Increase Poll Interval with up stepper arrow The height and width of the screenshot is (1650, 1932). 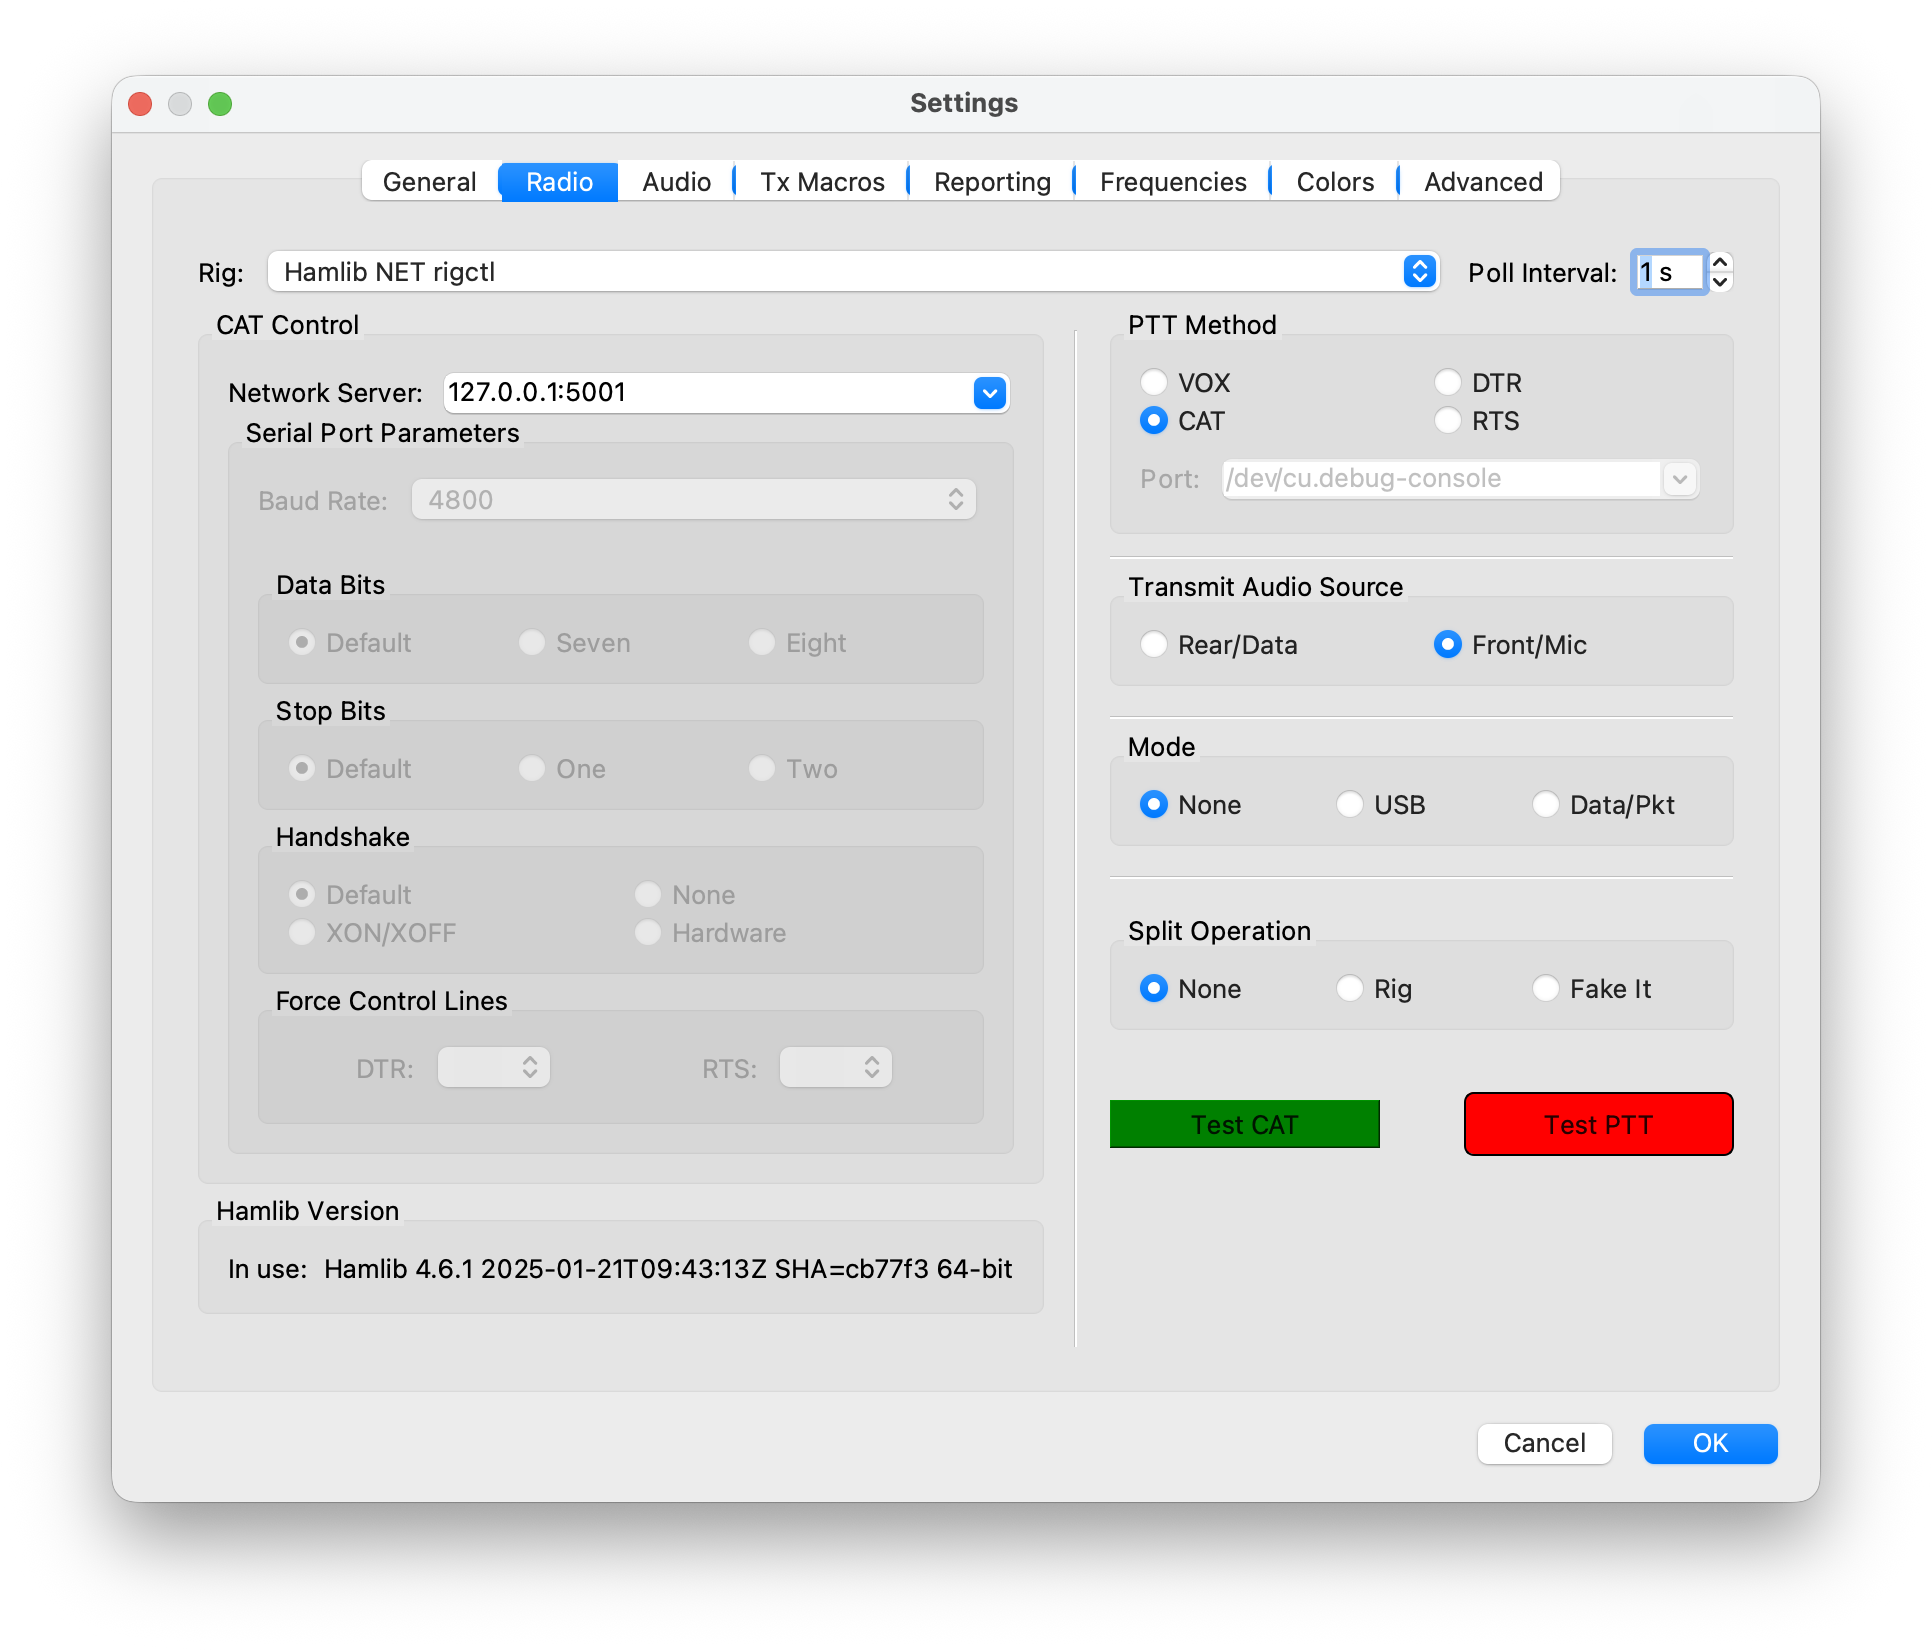[1720, 262]
